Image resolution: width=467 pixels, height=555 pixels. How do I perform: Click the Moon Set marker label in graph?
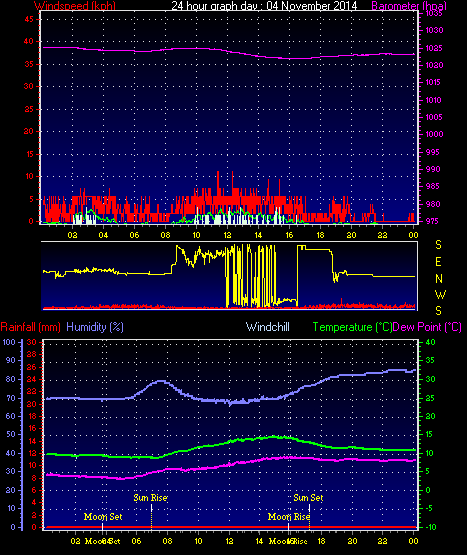coord(103,517)
